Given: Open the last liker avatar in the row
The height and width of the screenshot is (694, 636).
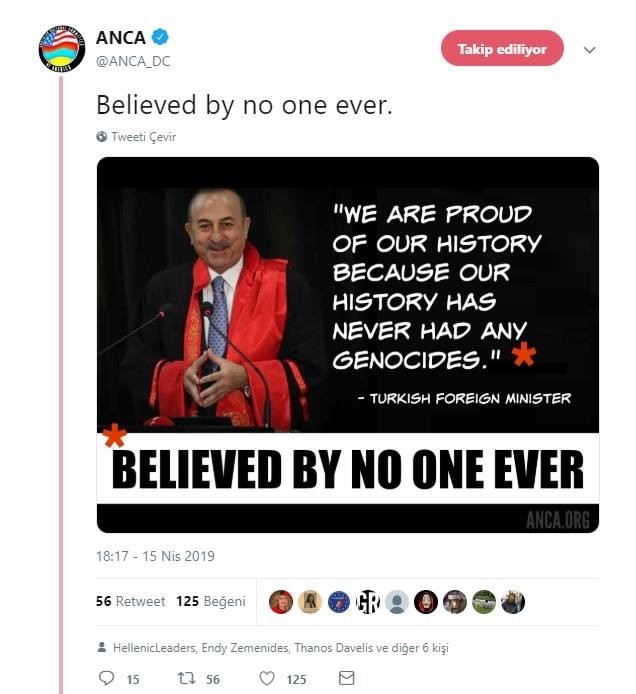Looking at the screenshot, I should (x=513, y=601).
